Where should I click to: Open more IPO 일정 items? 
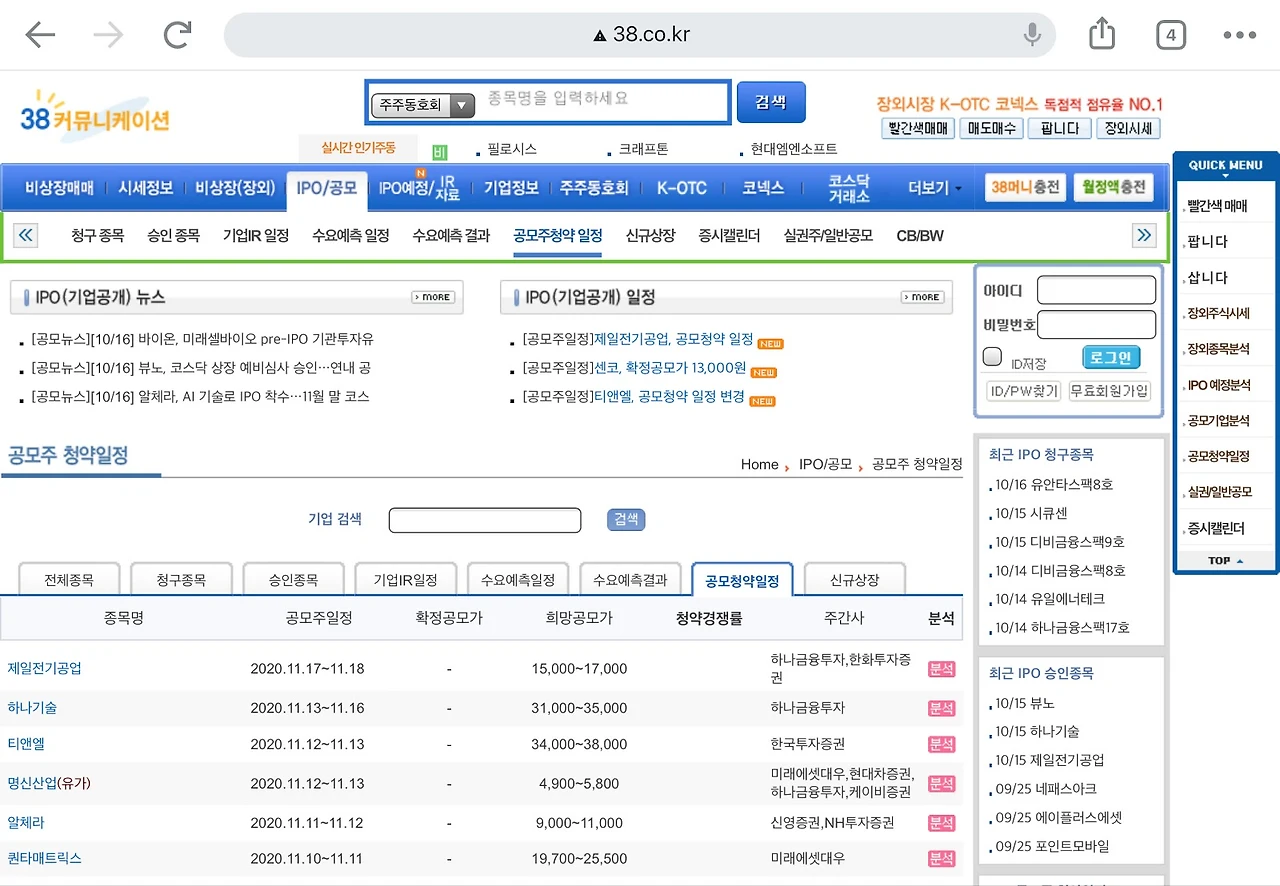point(922,297)
